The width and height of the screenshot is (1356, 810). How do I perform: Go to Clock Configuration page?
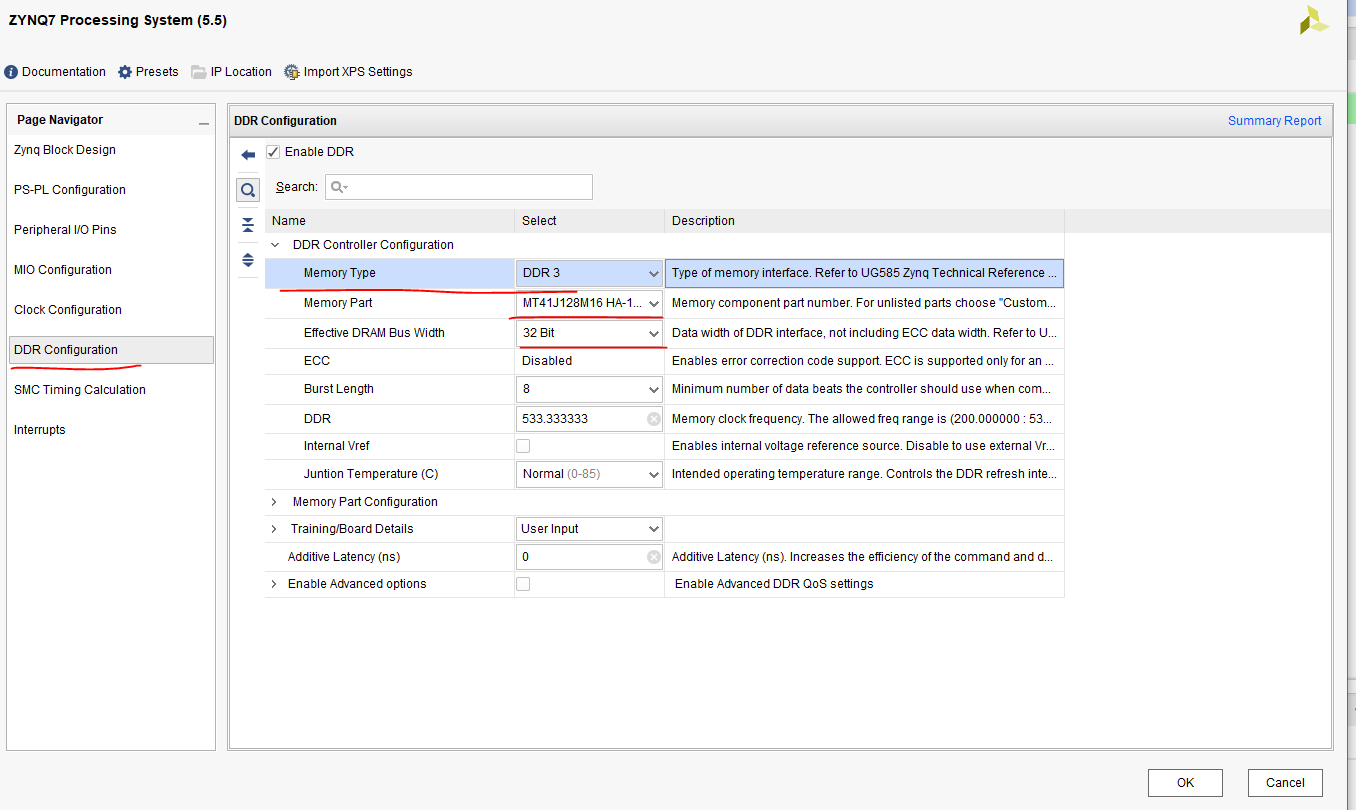point(68,310)
